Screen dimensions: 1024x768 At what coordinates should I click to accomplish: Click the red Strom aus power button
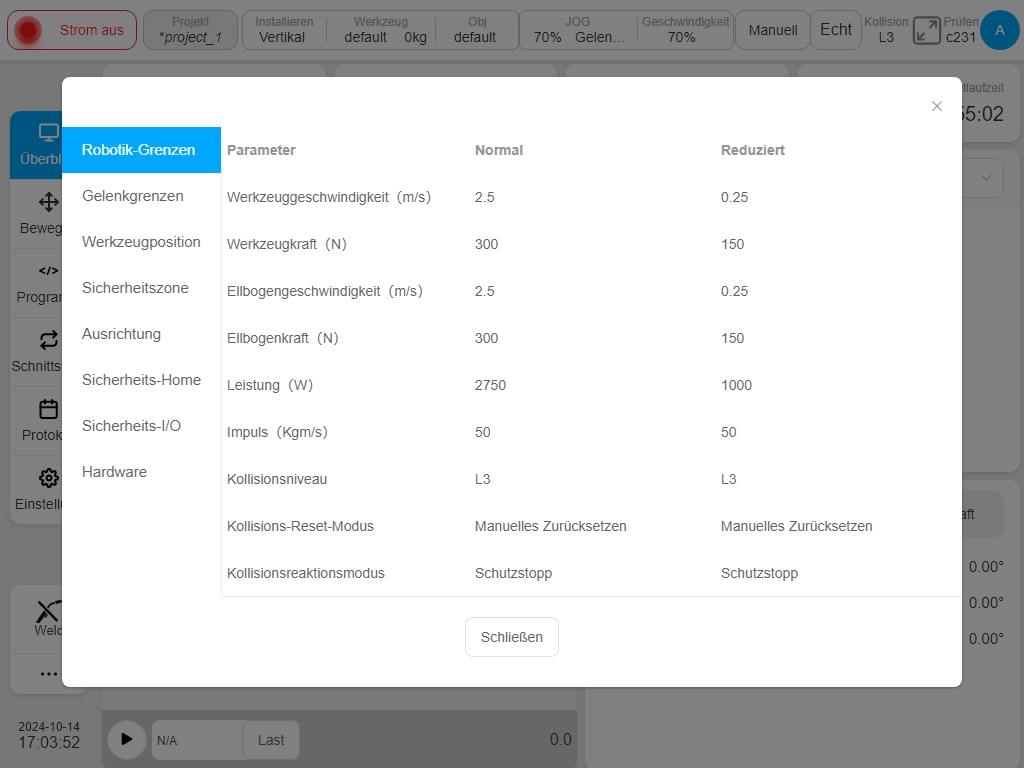click(72, 30)
